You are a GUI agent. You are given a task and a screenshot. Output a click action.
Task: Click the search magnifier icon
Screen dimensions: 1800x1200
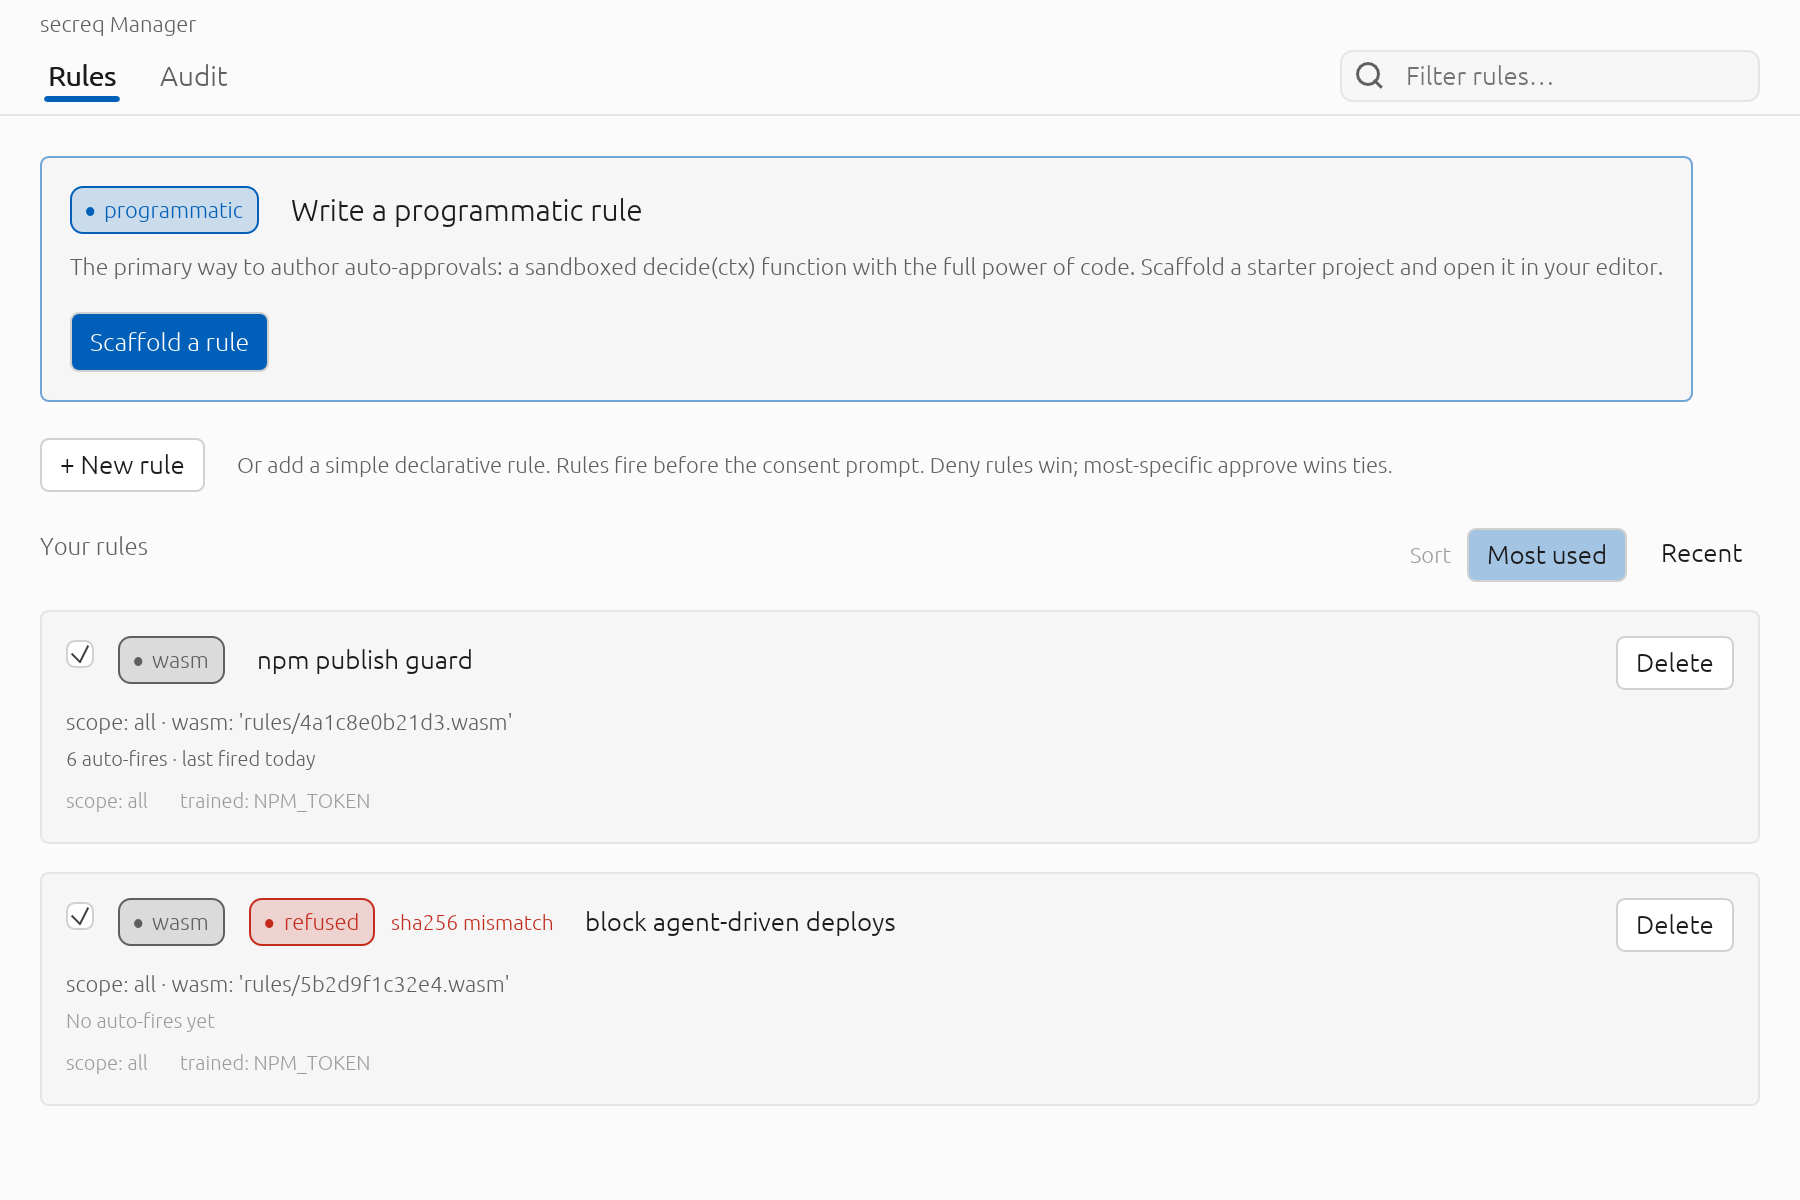[1369, 76]
